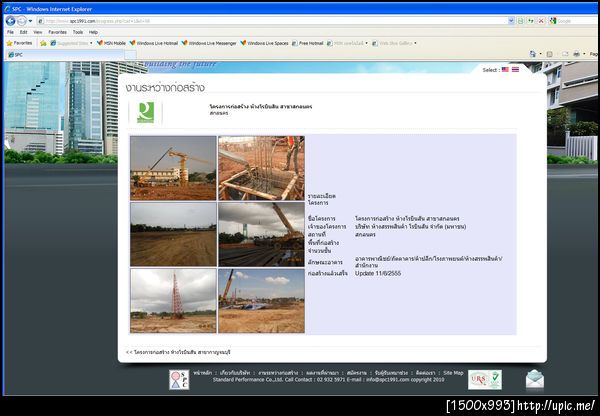600x416 pixels.
Task: Click the 'Update 11/6/2555' text
Action: pos(378,273)
